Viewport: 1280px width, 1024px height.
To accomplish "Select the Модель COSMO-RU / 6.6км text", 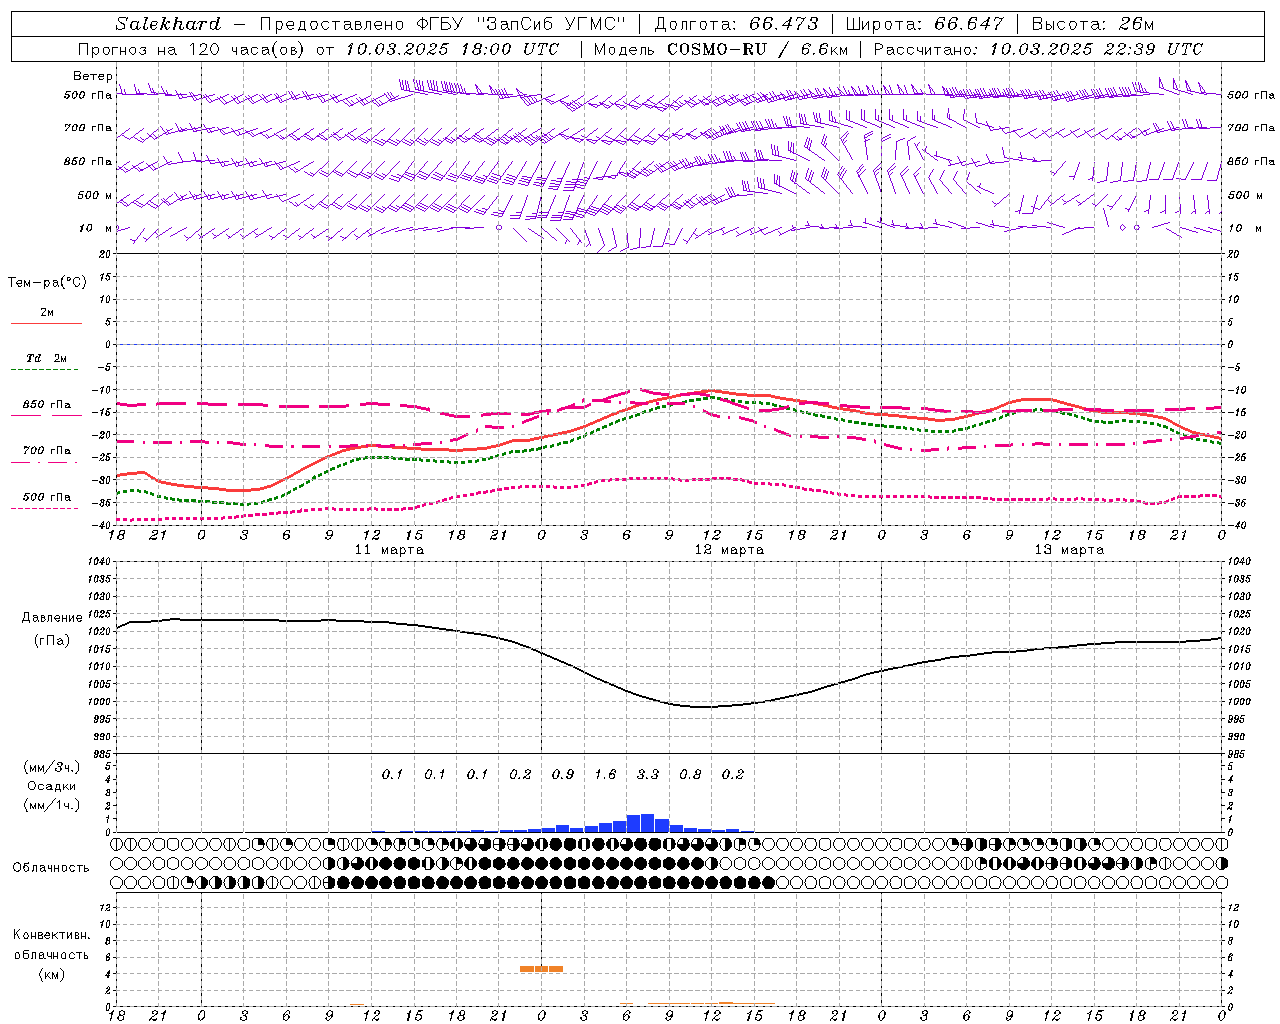I will (x=721, y=49).
